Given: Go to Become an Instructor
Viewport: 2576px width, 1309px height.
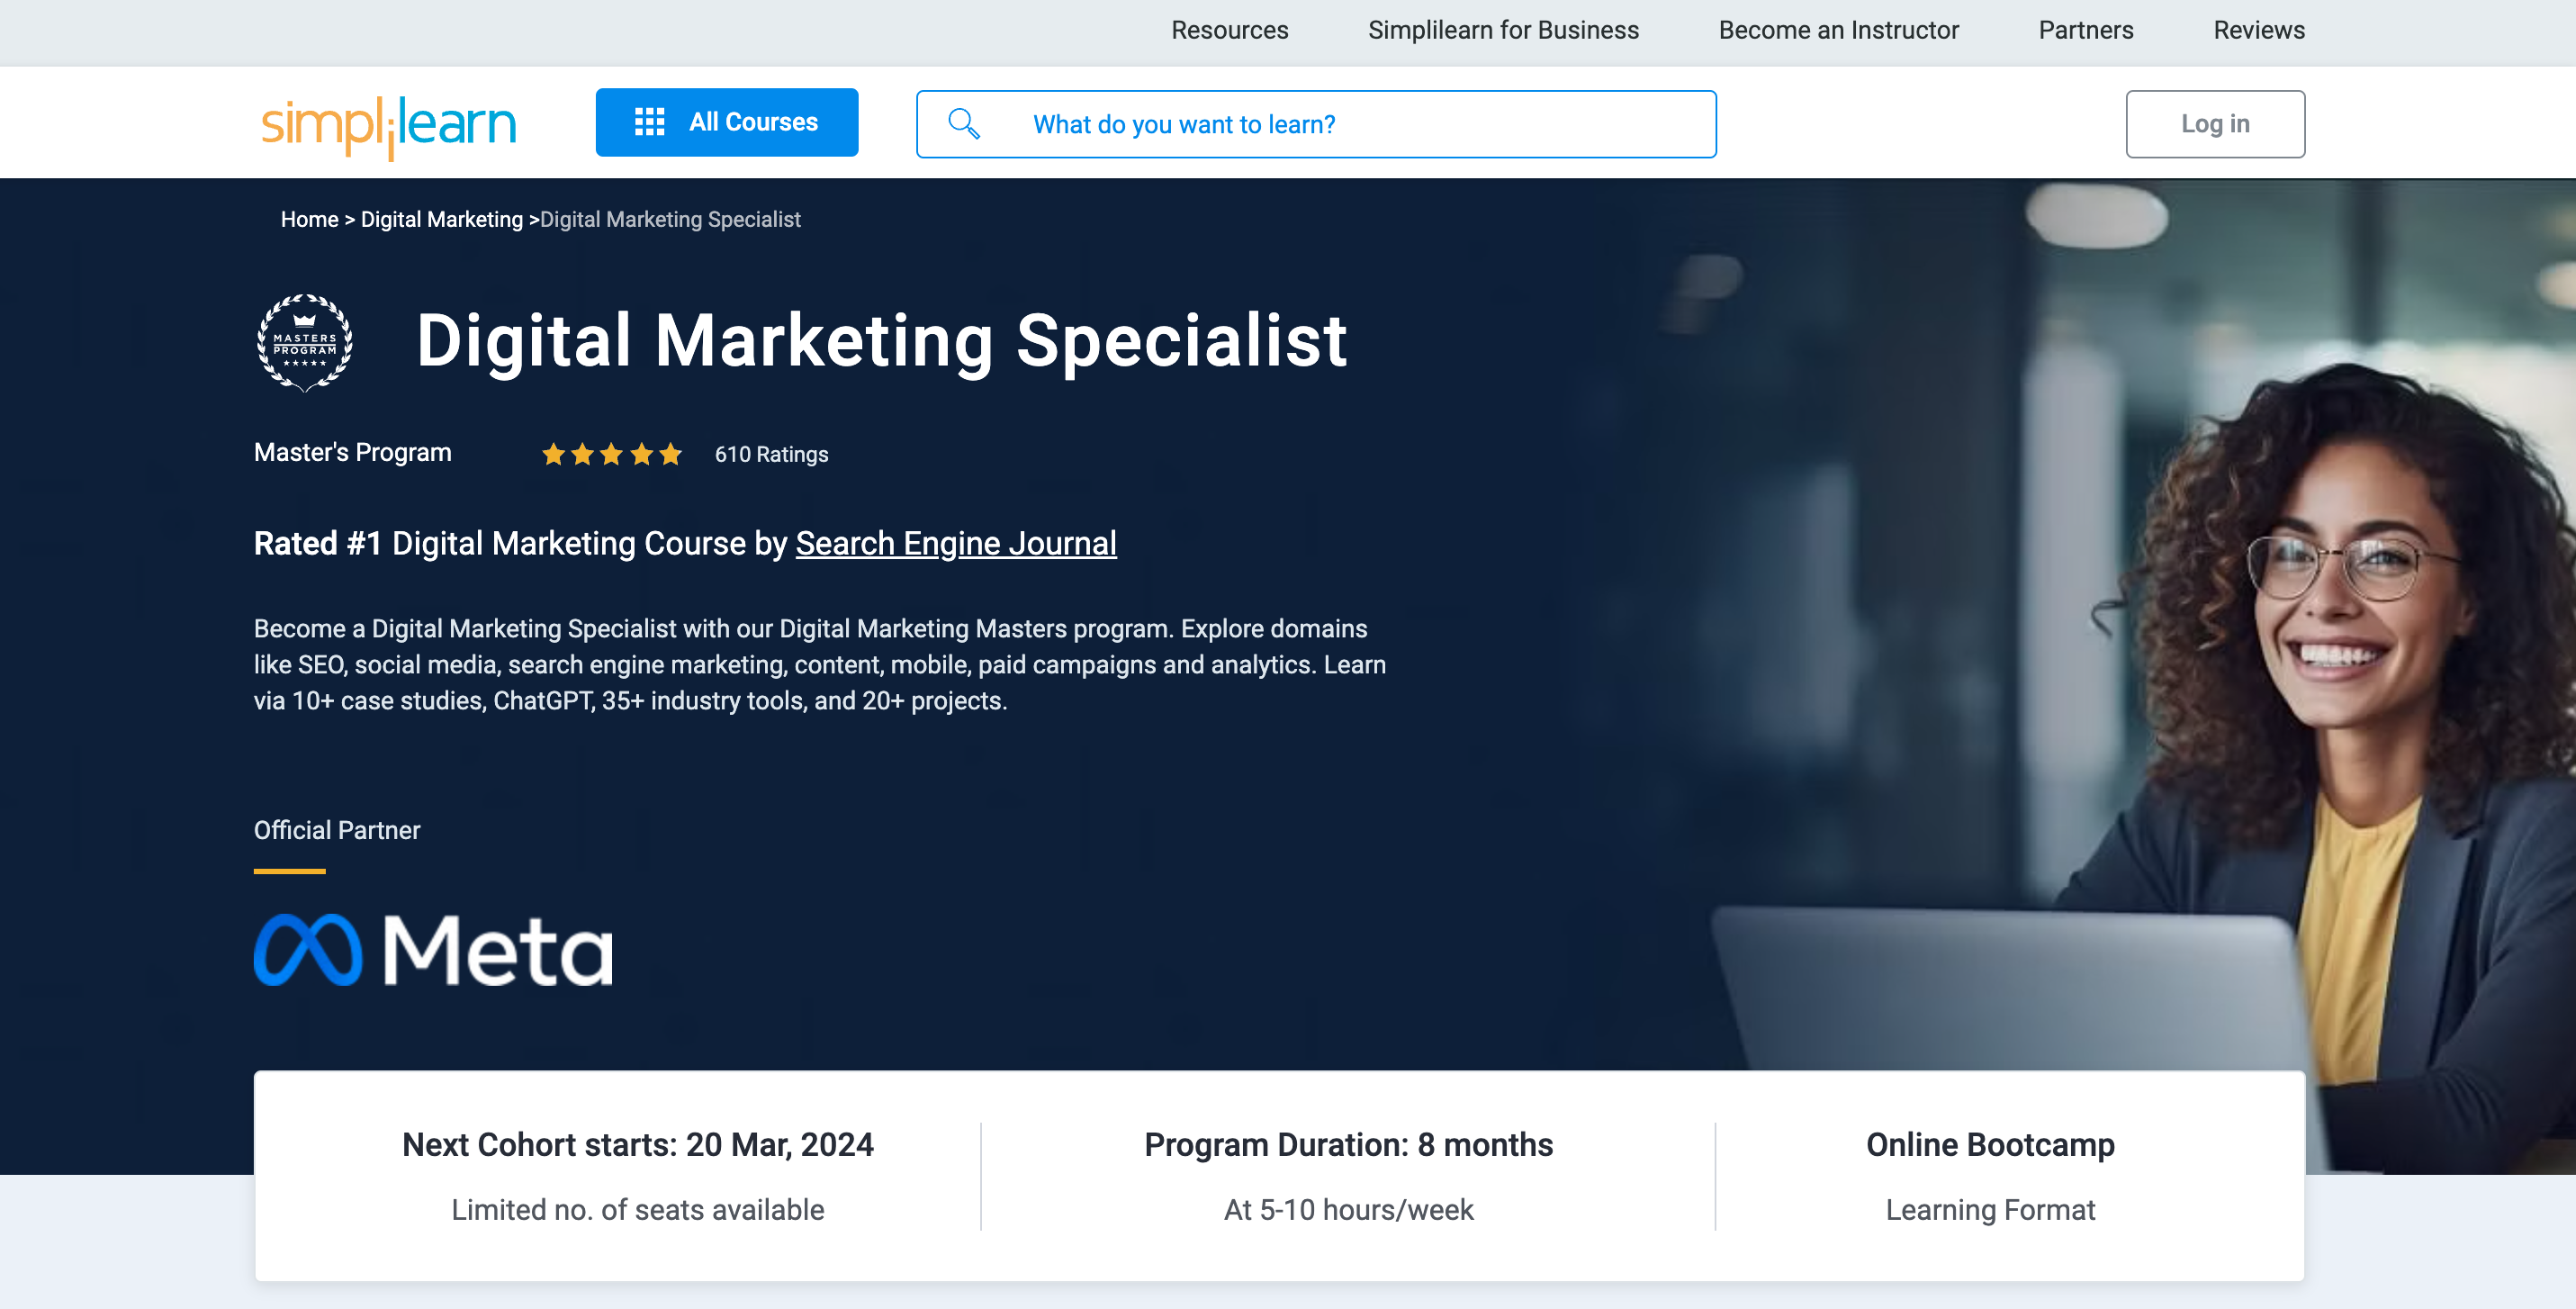Looking at the screenshot, I should pos(1838,30).
